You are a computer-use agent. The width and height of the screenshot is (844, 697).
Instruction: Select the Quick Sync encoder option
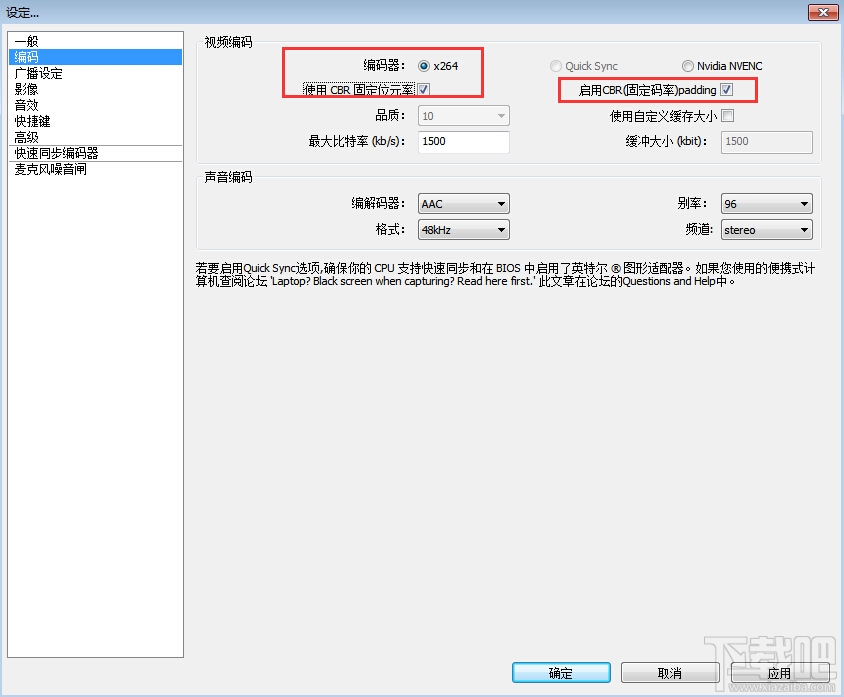click(x=556, y=66)
